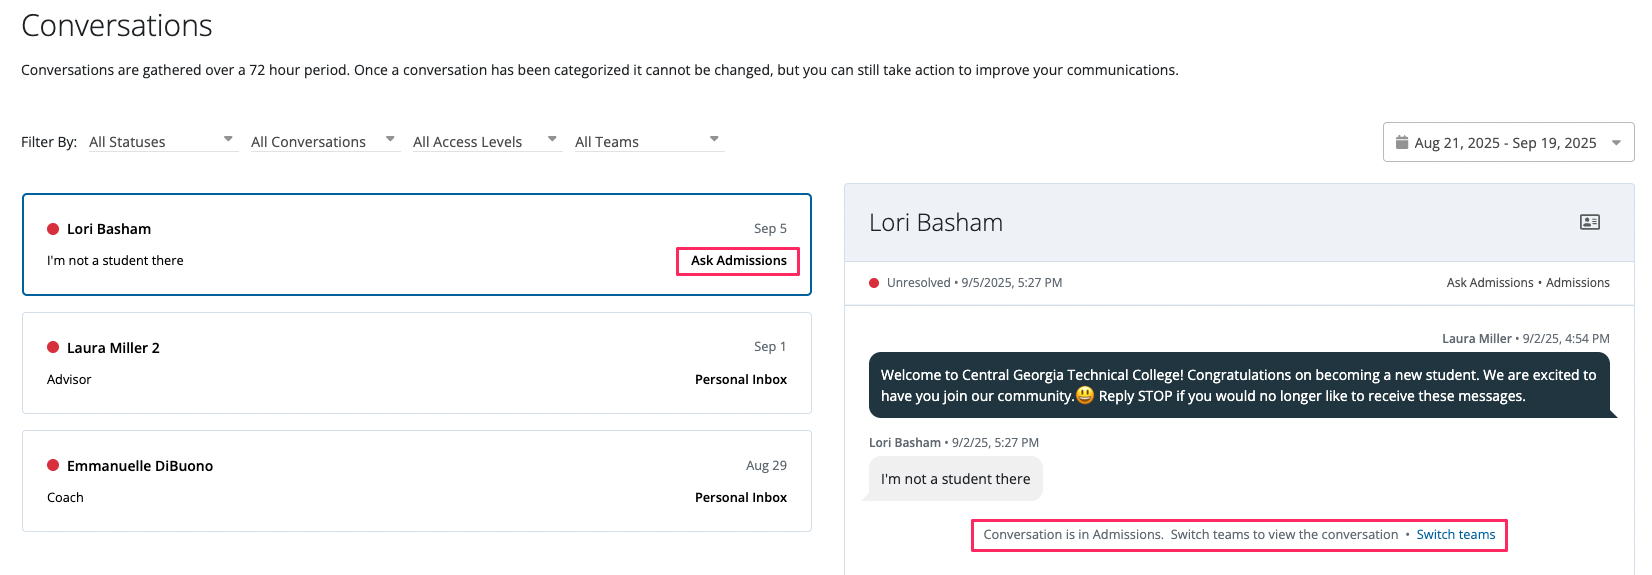This screenshot has height=575, width=1652.
Task: Click the calendar icon in the date range picker
Action: click(x=1402, y=142)
